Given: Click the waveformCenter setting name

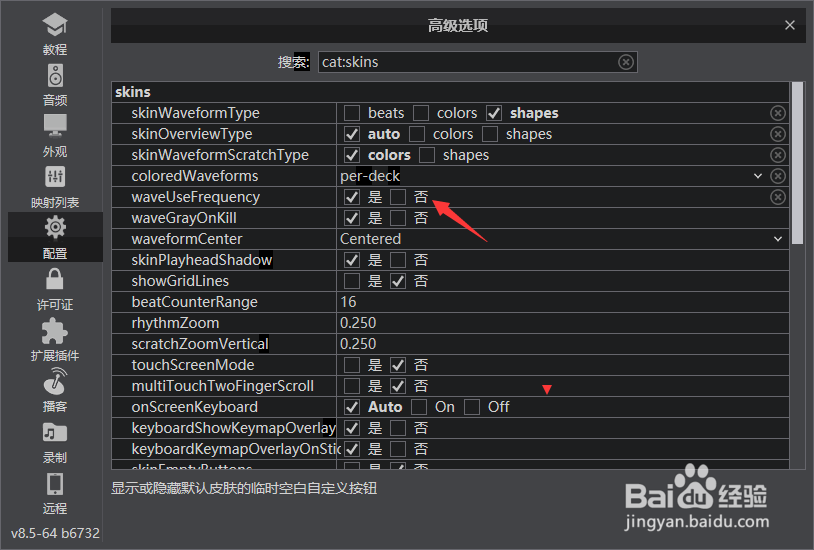Looking at the screenshot, I should (x=187, y=239).
